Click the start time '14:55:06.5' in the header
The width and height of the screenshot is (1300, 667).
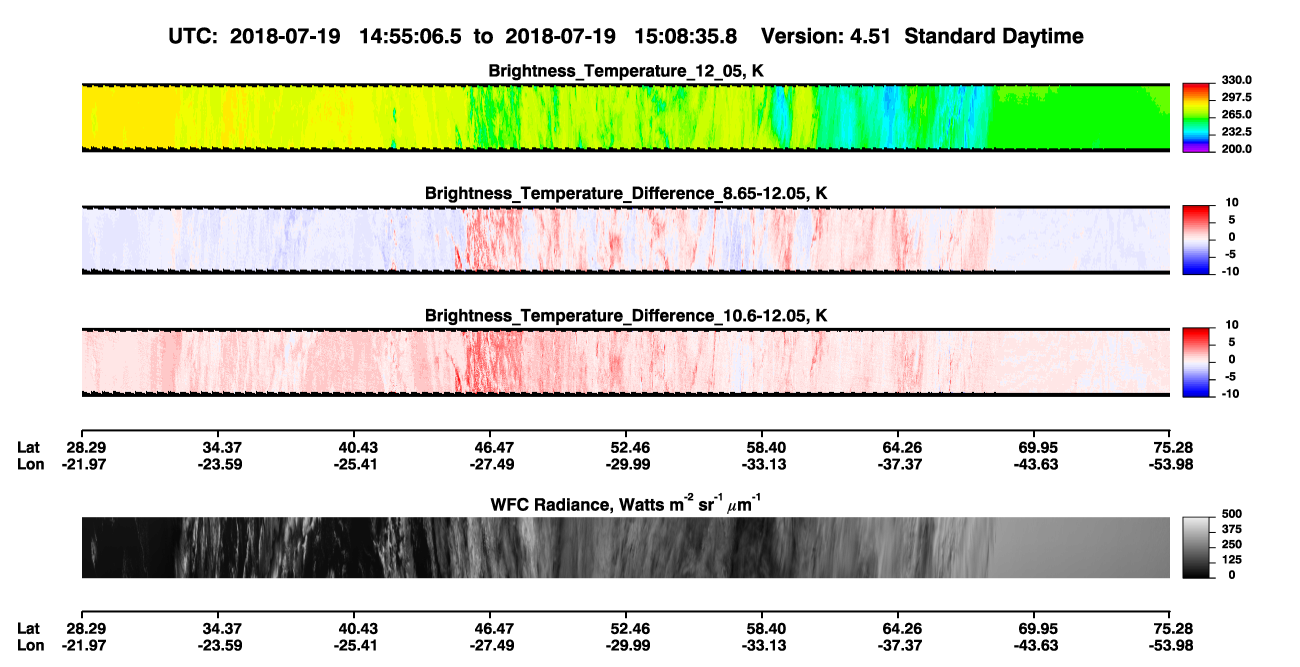[x=412, y=37]
